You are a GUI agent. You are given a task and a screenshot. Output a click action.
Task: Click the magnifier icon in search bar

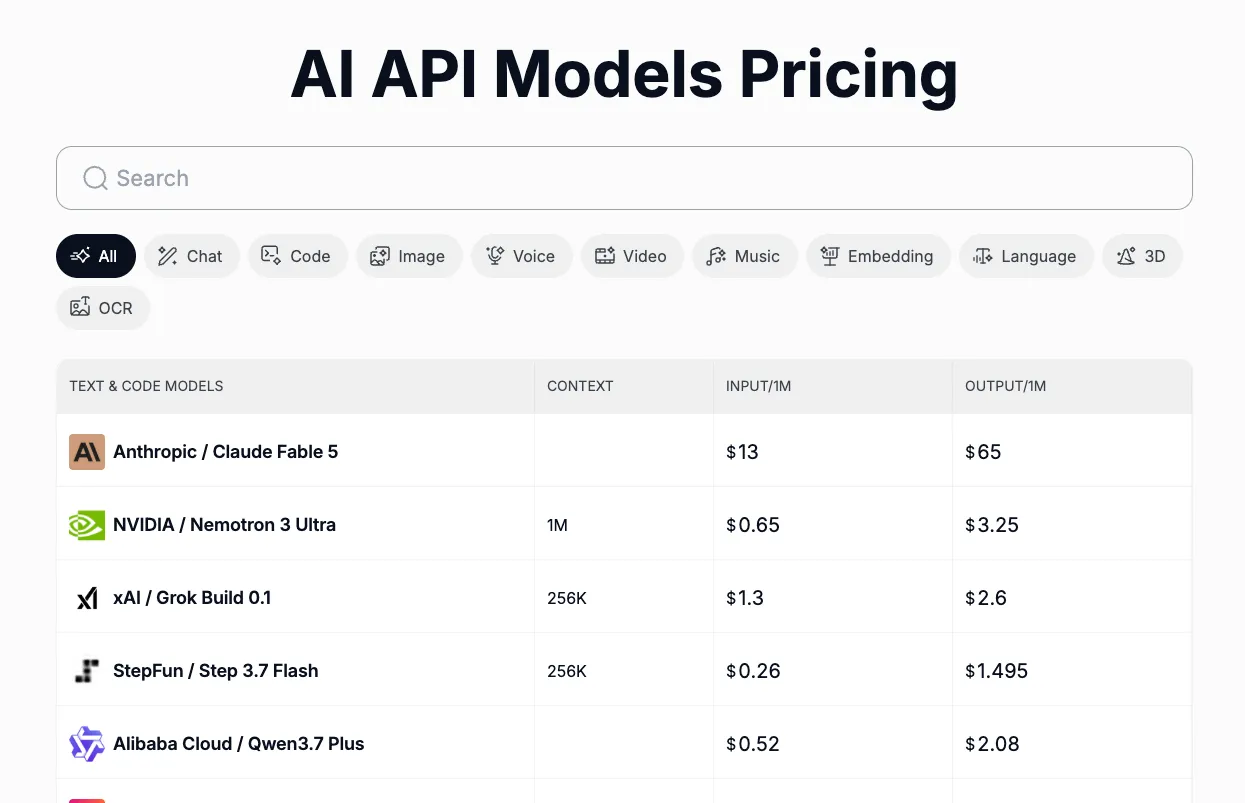click(95, 178)
